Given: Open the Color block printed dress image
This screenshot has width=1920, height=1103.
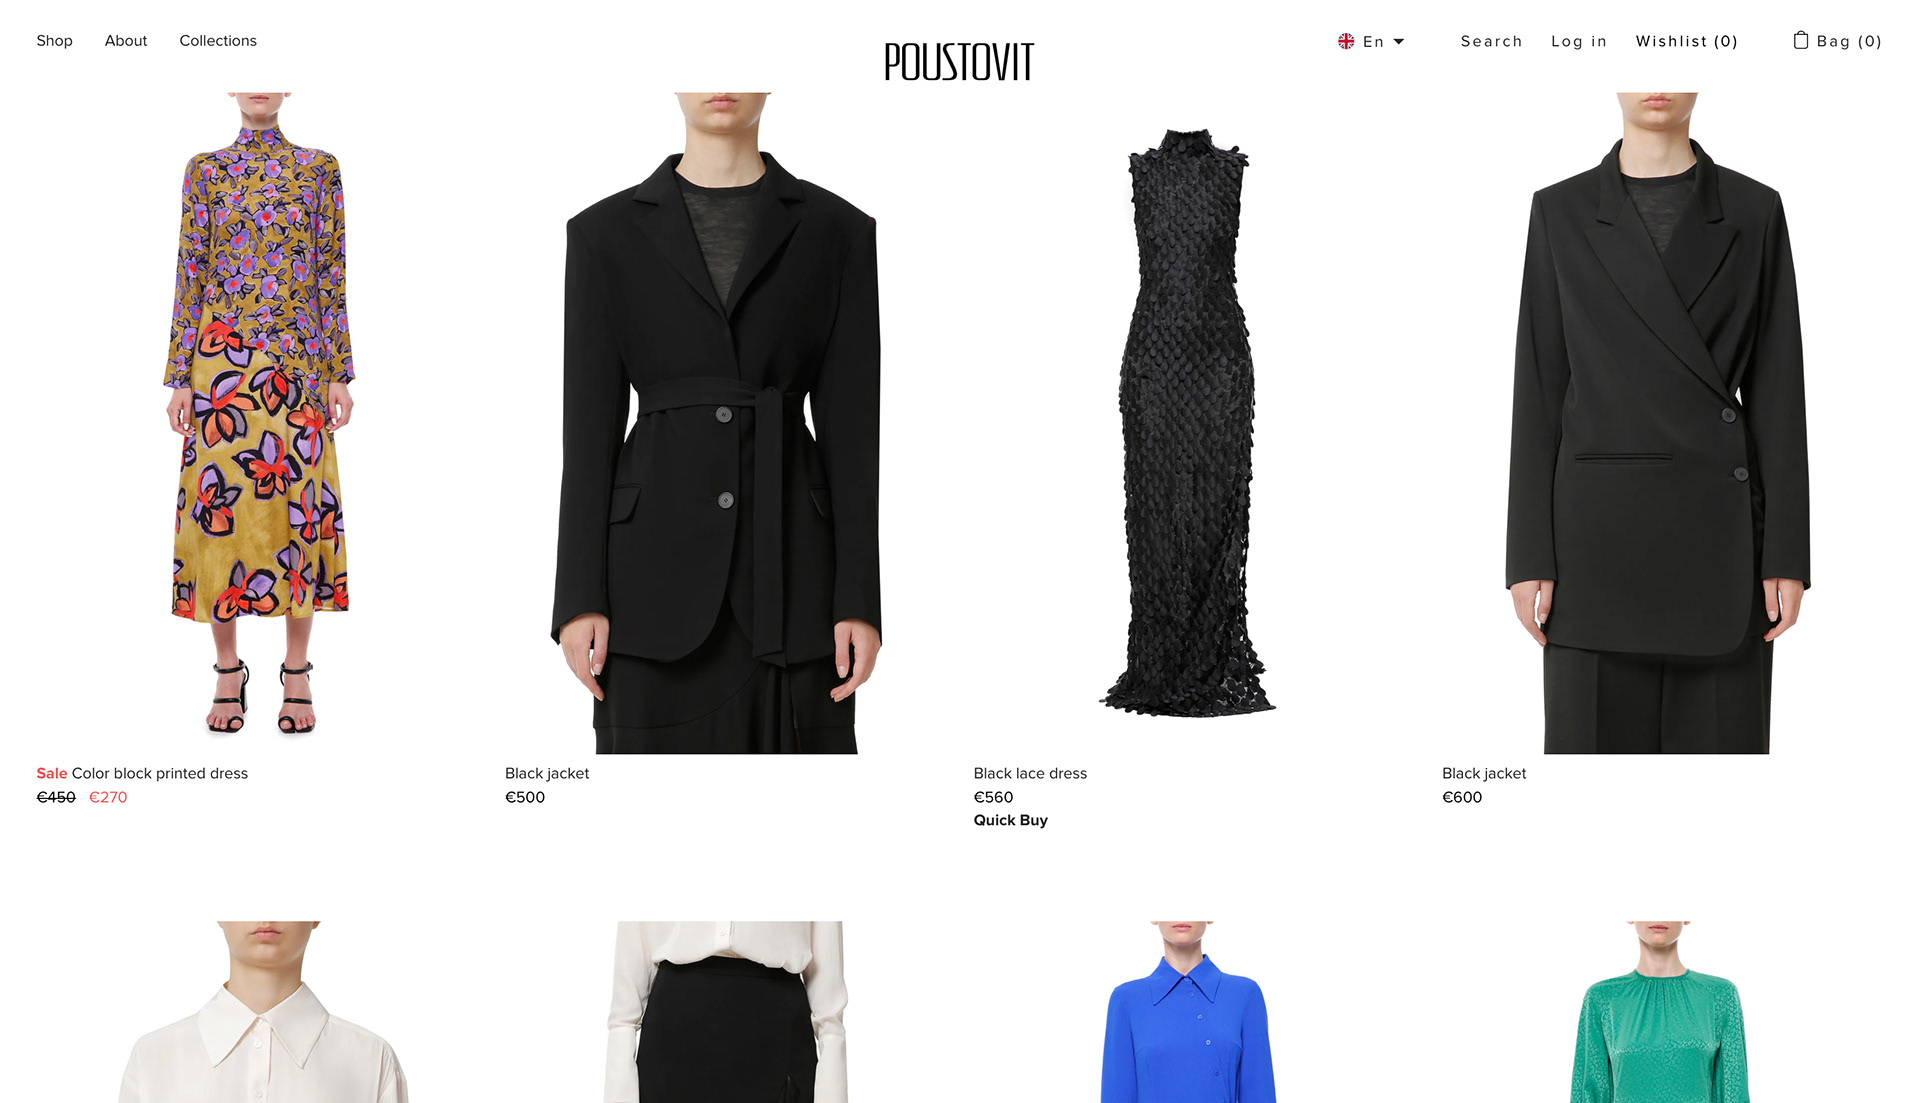Looking at the screenshot, I should 259,423.
